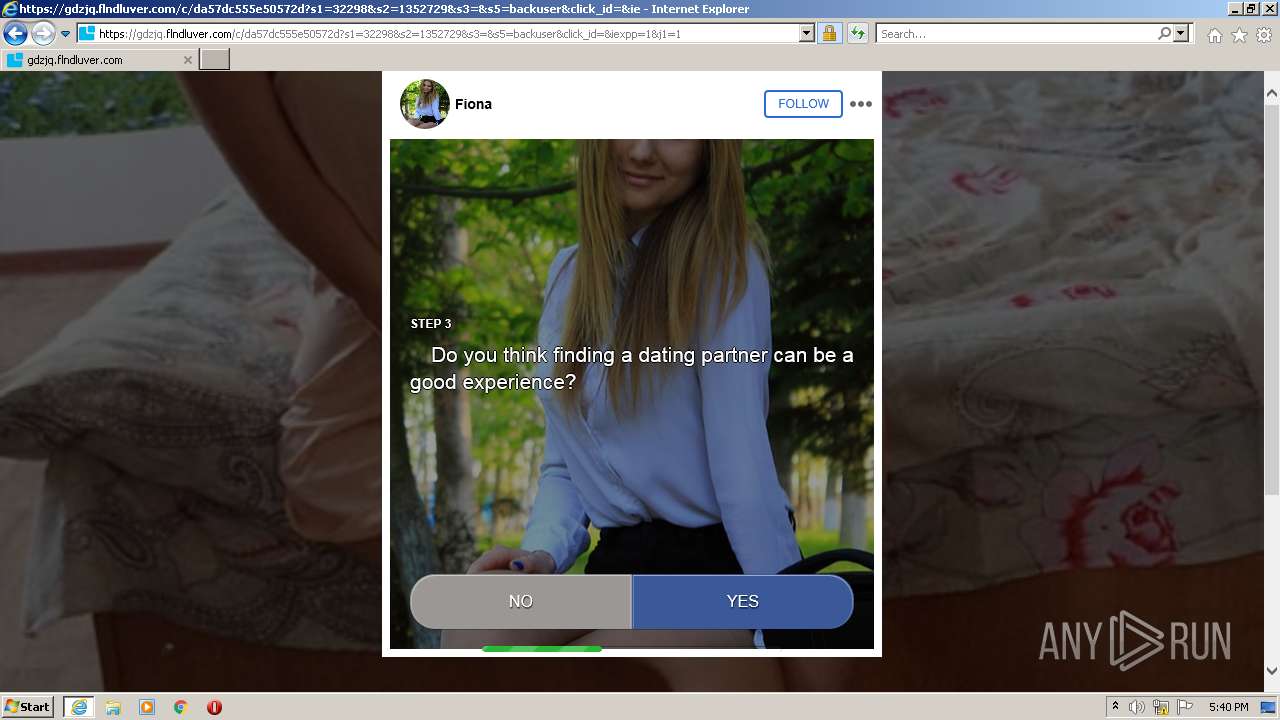Screen dimensions: 1280x720
Task: Answer NO to the dating question
Action: (x=521, y=601)
